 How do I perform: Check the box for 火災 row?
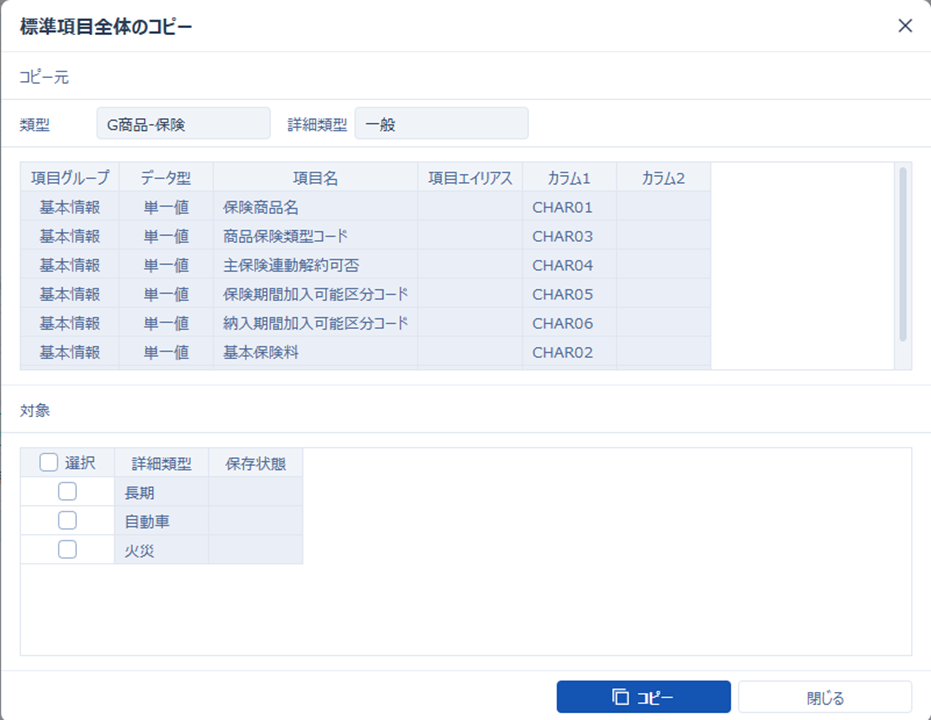click(x=67, y=549)
